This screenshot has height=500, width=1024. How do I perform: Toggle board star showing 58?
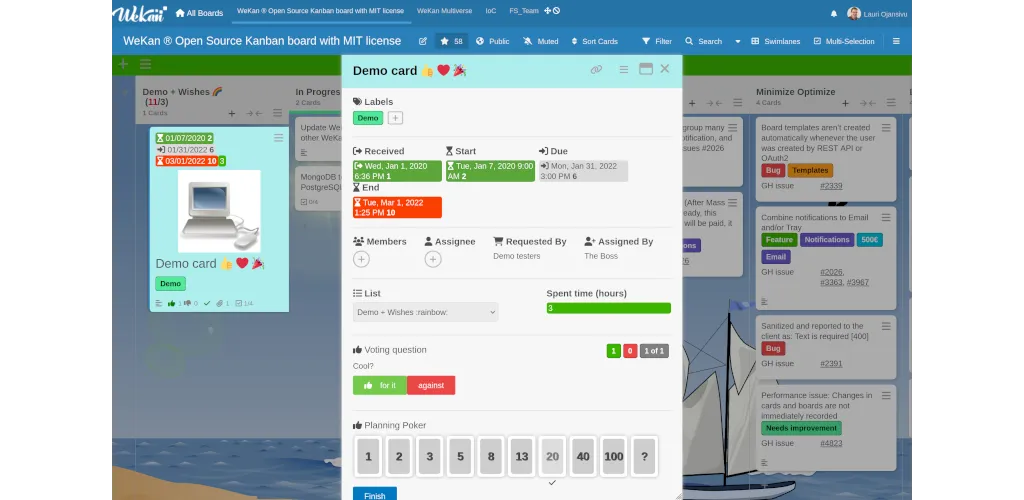451,41
